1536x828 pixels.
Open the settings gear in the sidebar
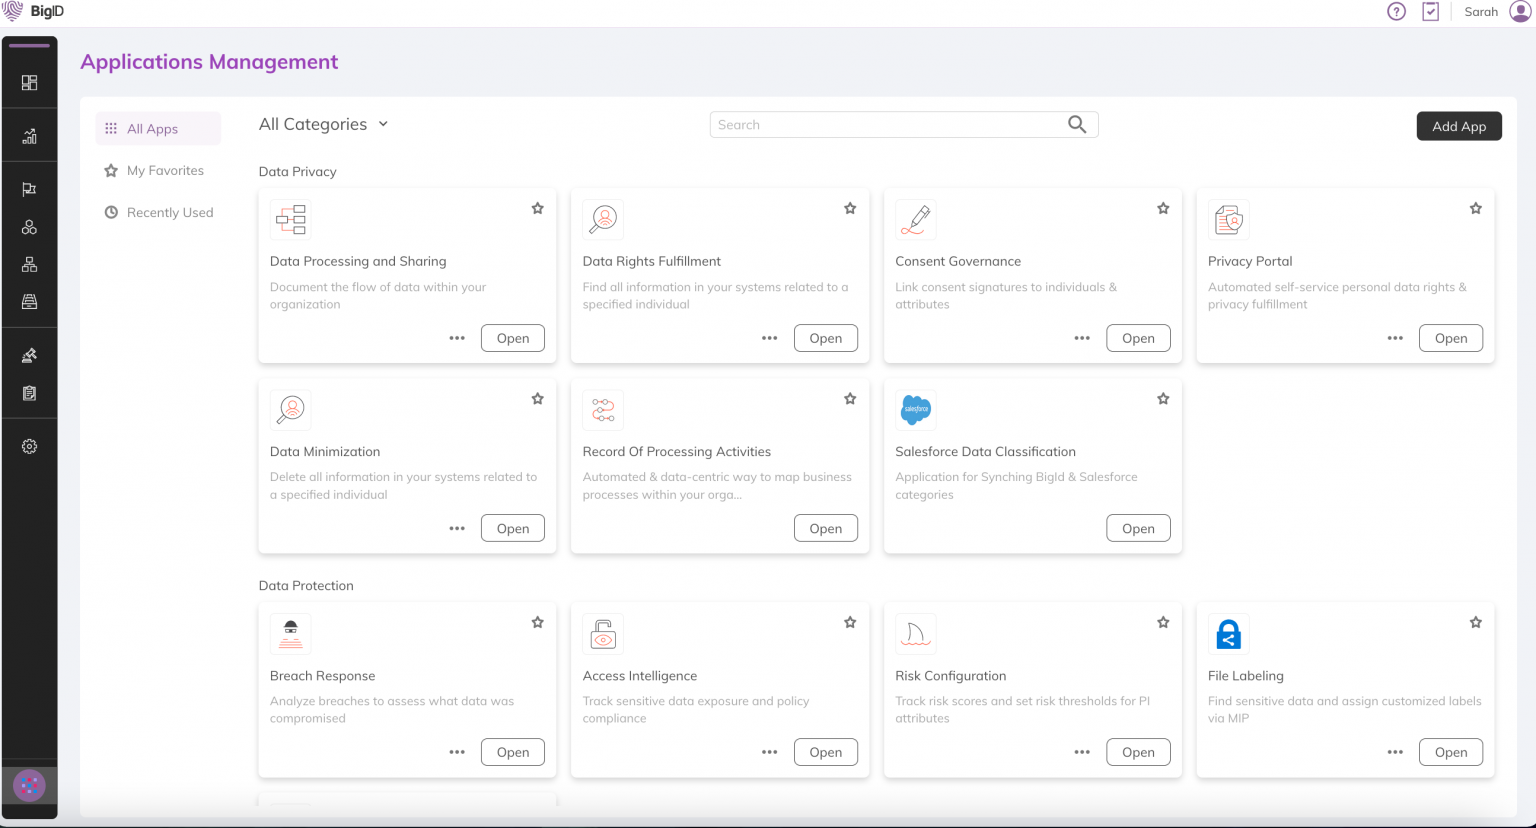29,446
